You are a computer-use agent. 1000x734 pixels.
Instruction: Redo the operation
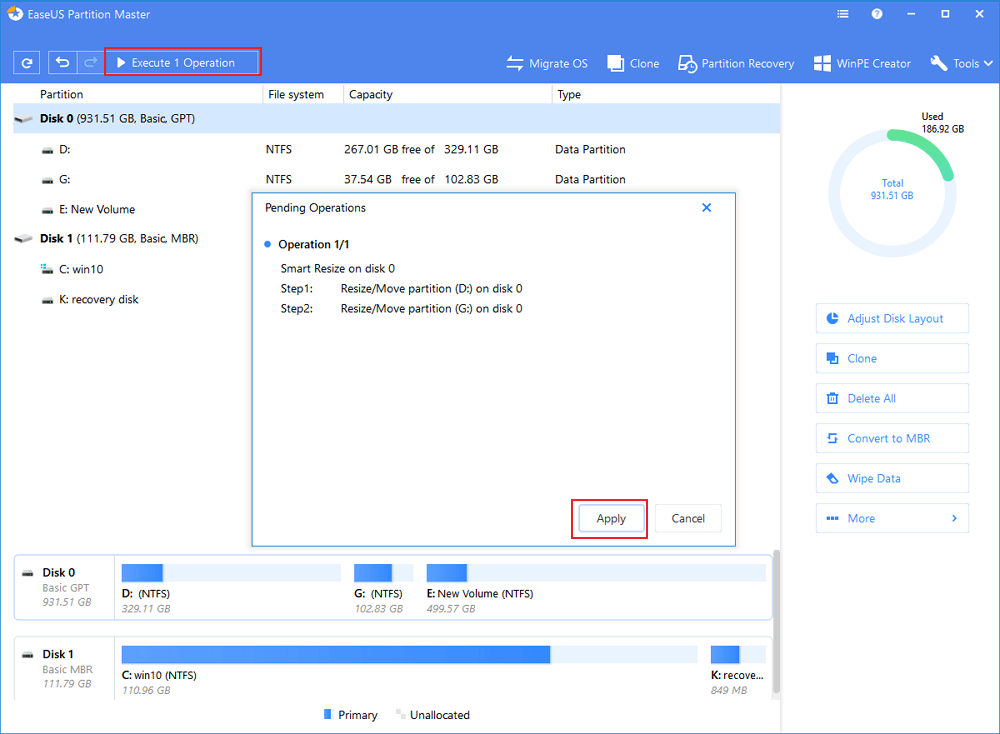[x=91, y=62]
